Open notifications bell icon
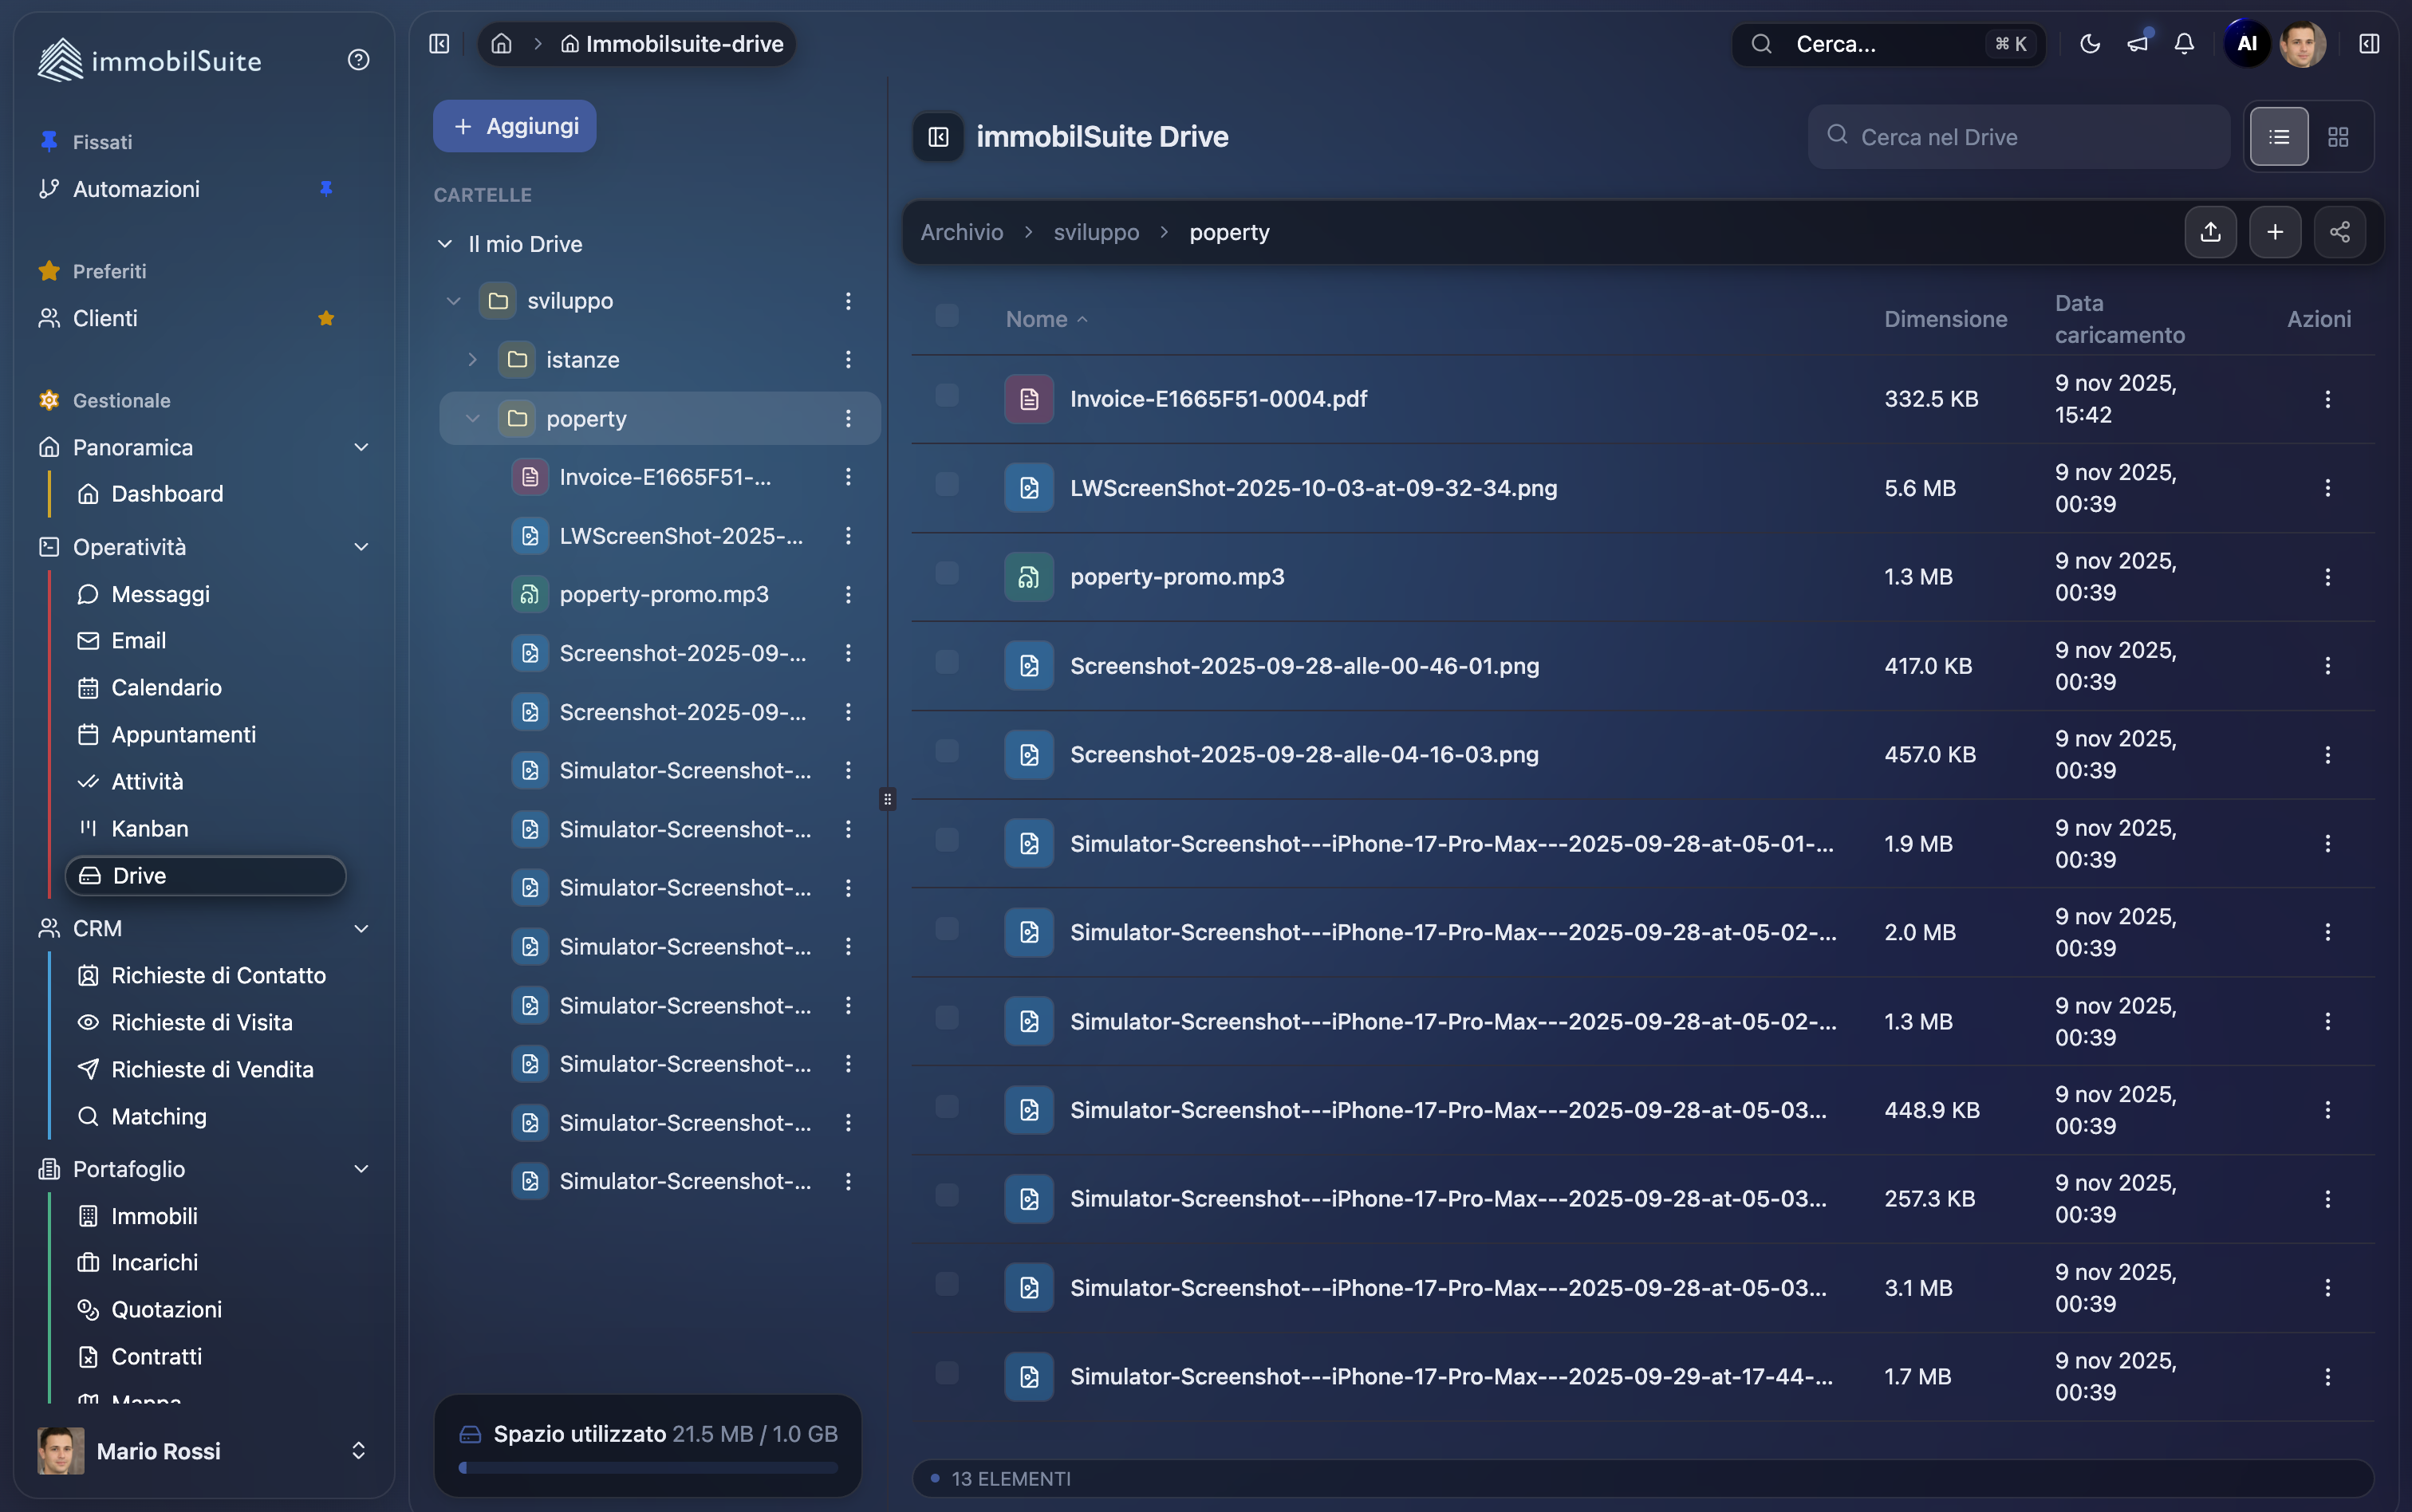Screen dimensions: 2412x1512 (2184, 44)
